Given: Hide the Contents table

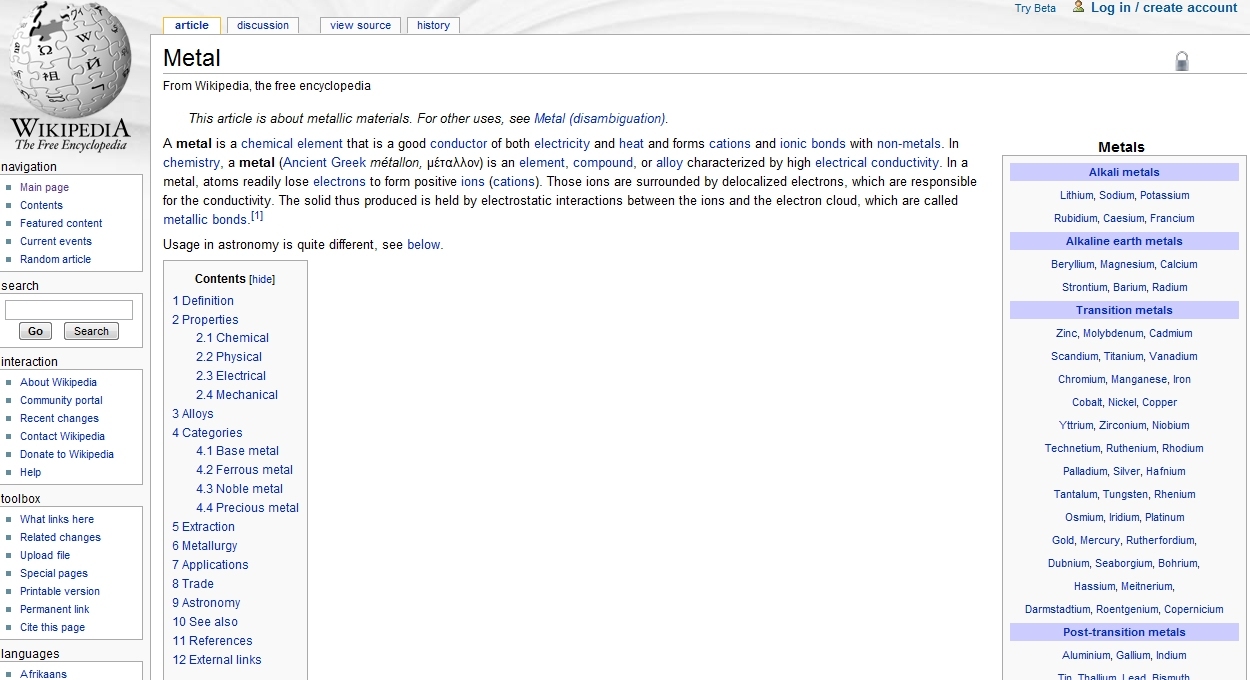Looking at the screenshot, I should pos(262,280).
